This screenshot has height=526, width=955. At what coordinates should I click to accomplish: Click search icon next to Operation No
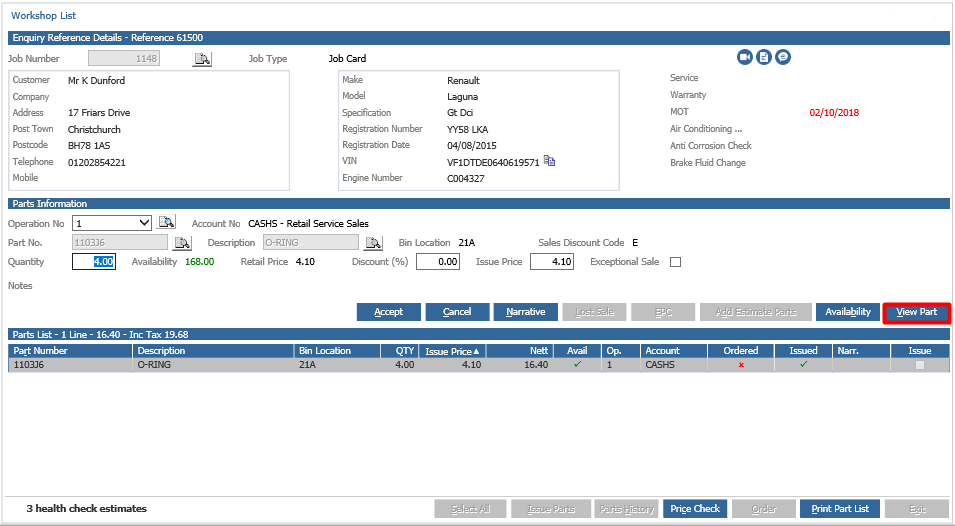tap(166, 222)
